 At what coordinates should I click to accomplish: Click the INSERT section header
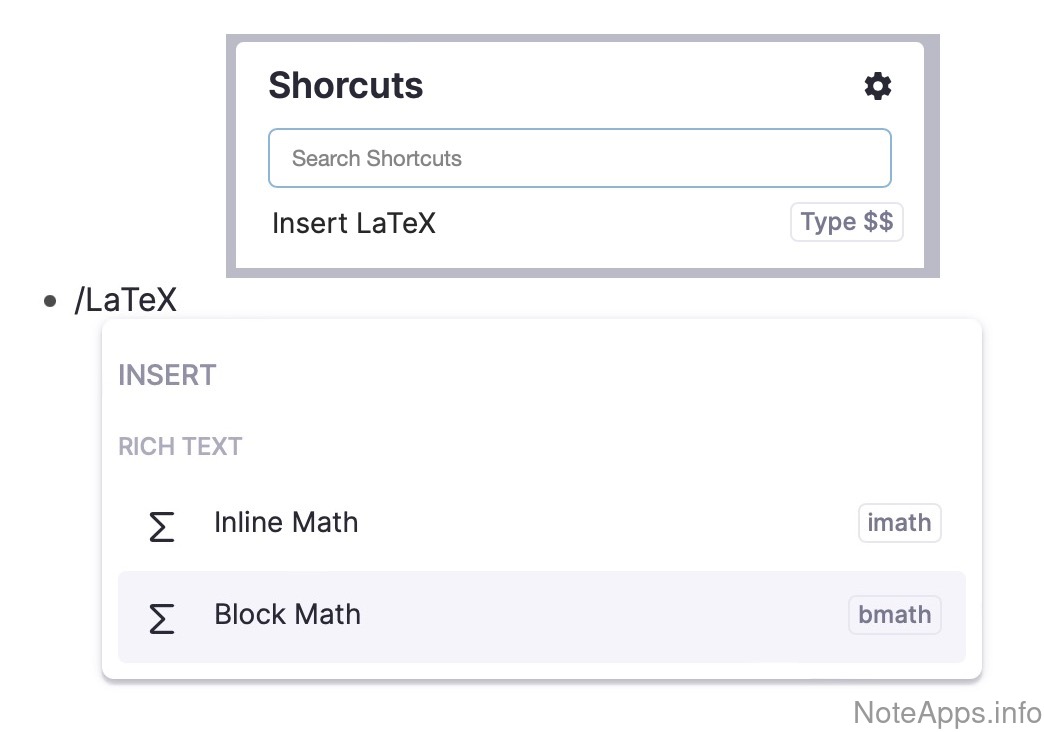point(167,376)
